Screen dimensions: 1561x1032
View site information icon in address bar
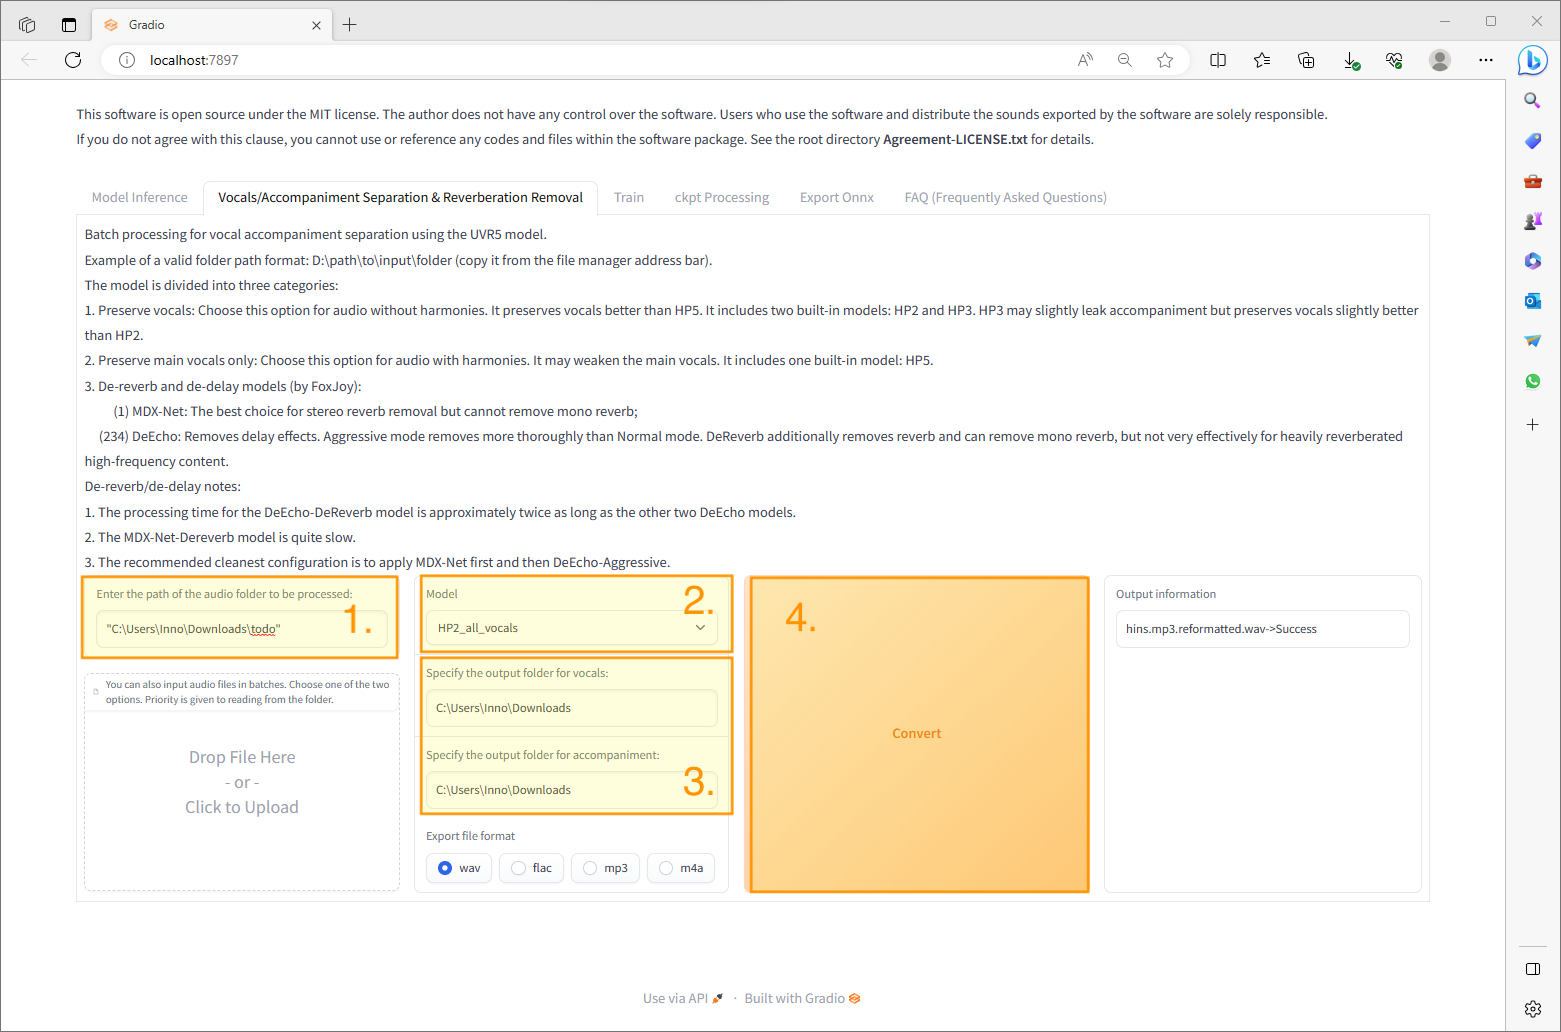pyautogui.click(x=127, y=60)
